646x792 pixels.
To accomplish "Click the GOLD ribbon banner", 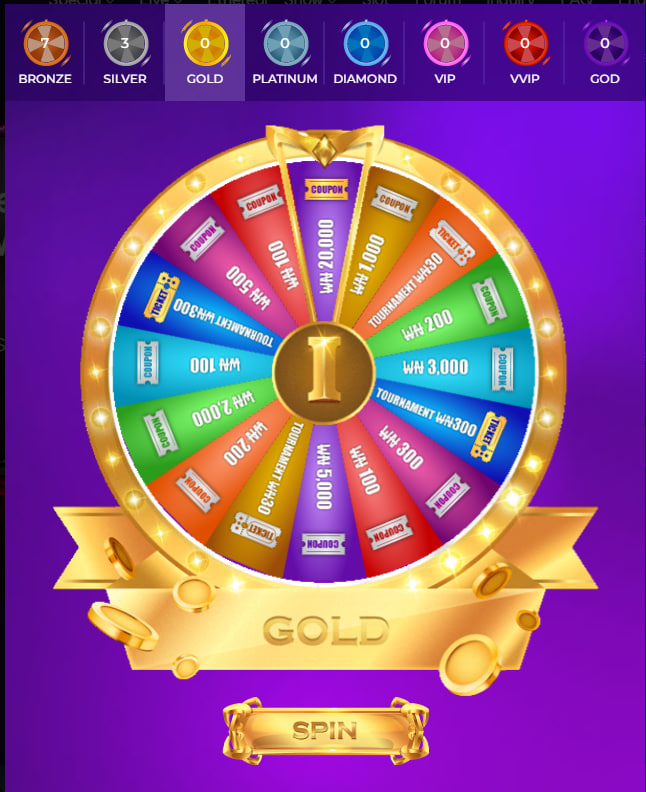I will pyautogui.click(x=326, y=630).
